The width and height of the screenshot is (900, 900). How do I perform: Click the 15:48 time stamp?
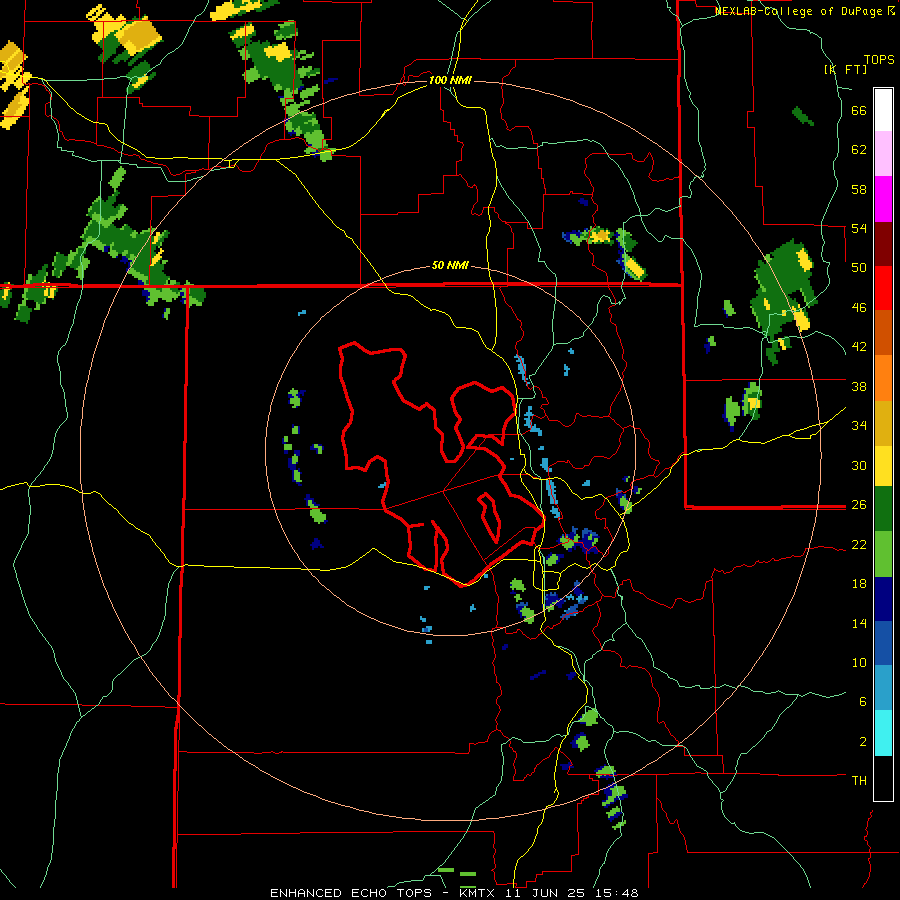coord(619,893)
